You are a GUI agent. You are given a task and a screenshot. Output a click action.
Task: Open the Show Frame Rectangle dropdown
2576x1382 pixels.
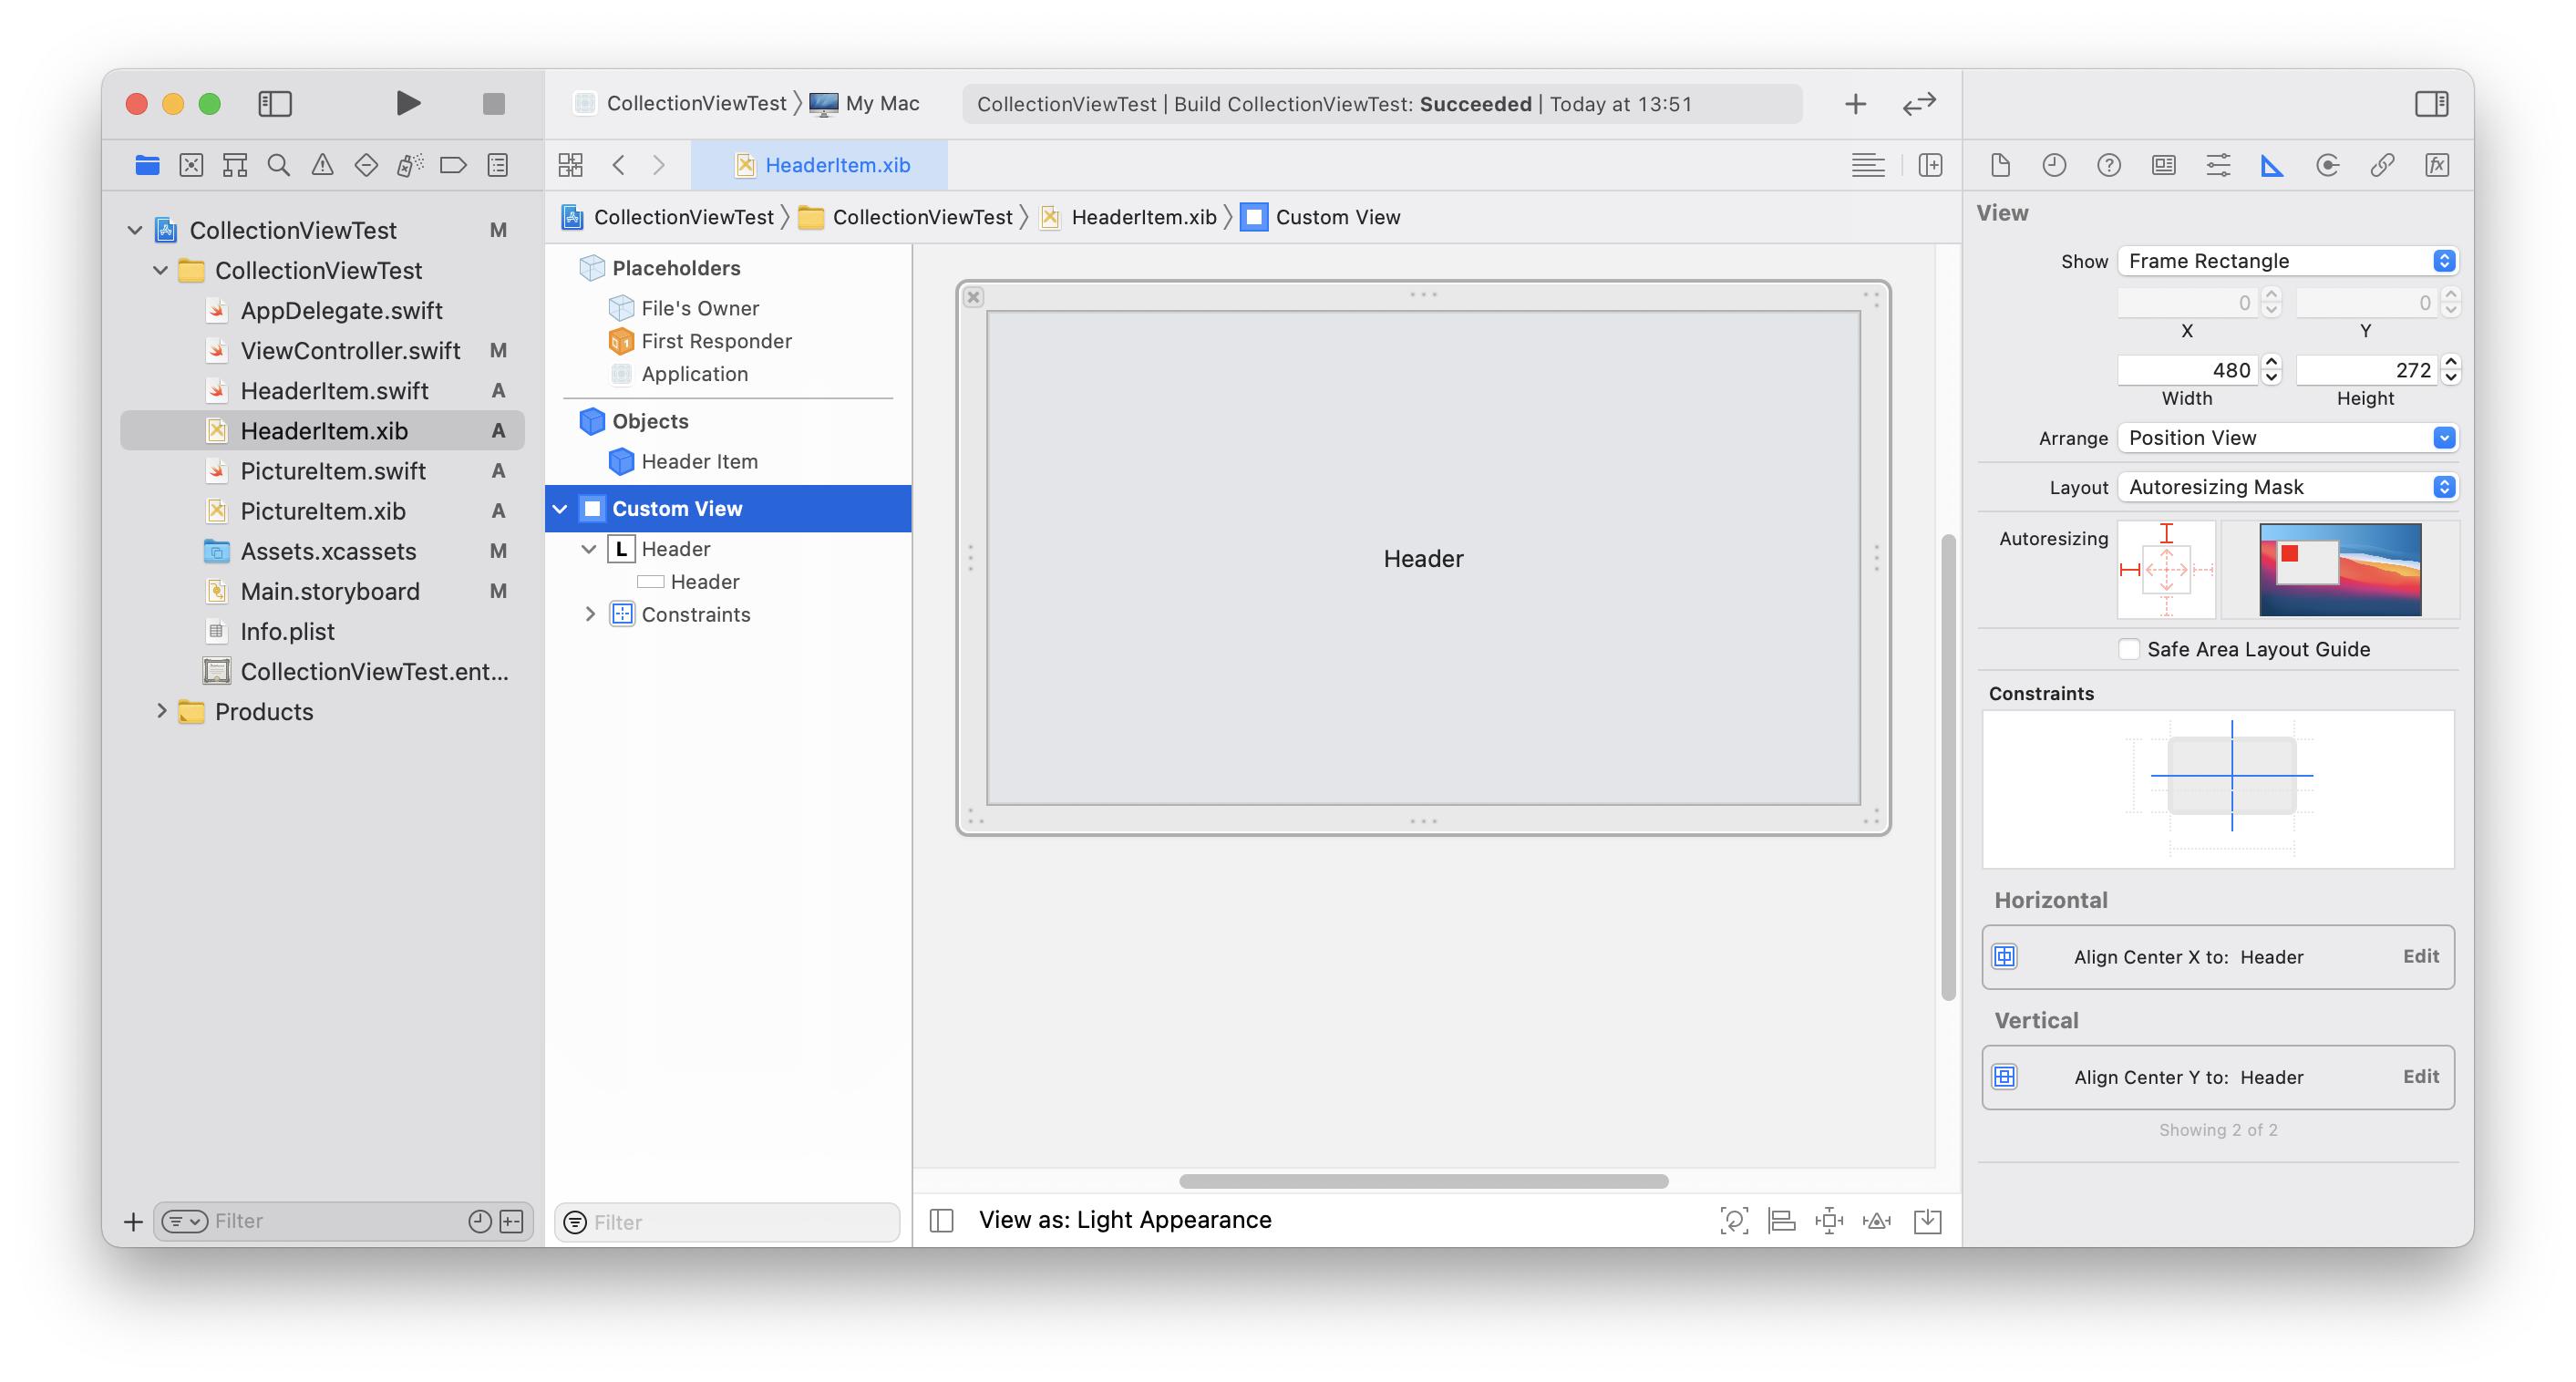point(2288,261)
